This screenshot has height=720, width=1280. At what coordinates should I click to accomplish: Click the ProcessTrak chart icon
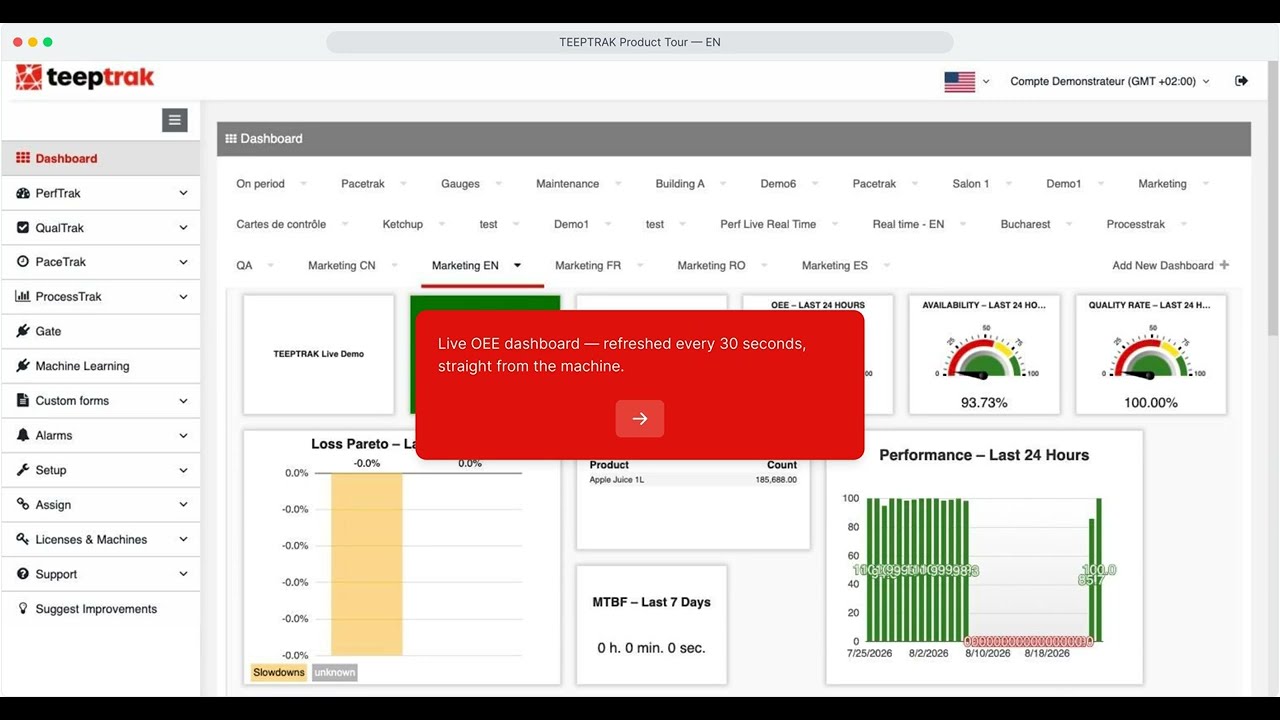click(23, 296)
